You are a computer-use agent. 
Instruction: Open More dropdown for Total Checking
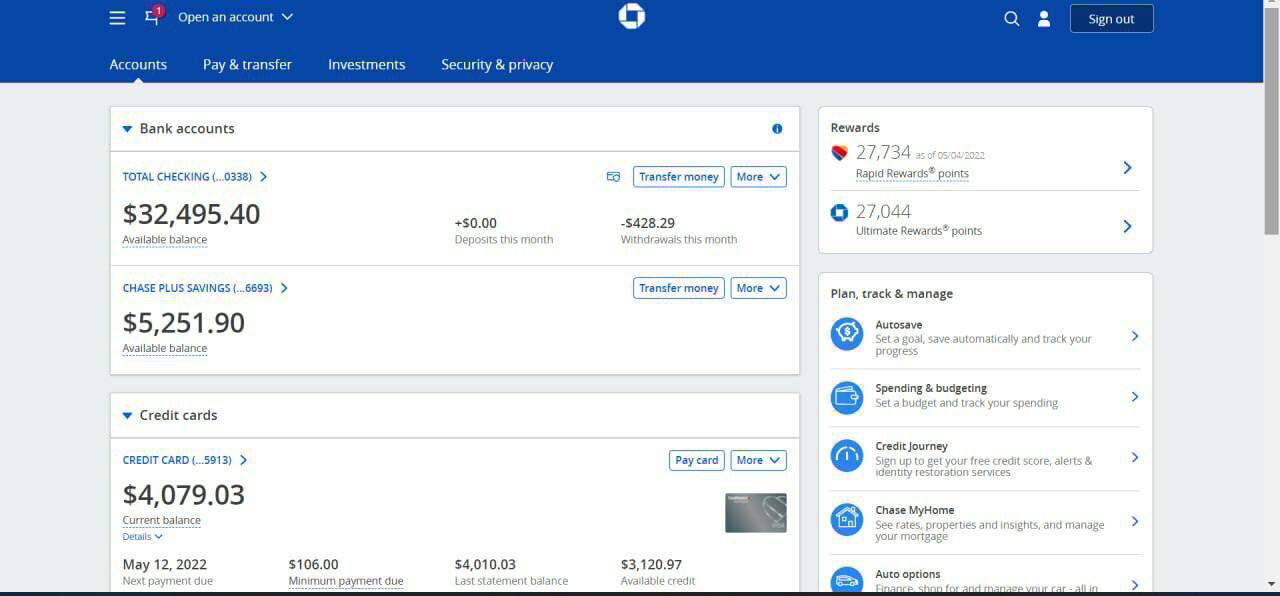click(758, 177)
